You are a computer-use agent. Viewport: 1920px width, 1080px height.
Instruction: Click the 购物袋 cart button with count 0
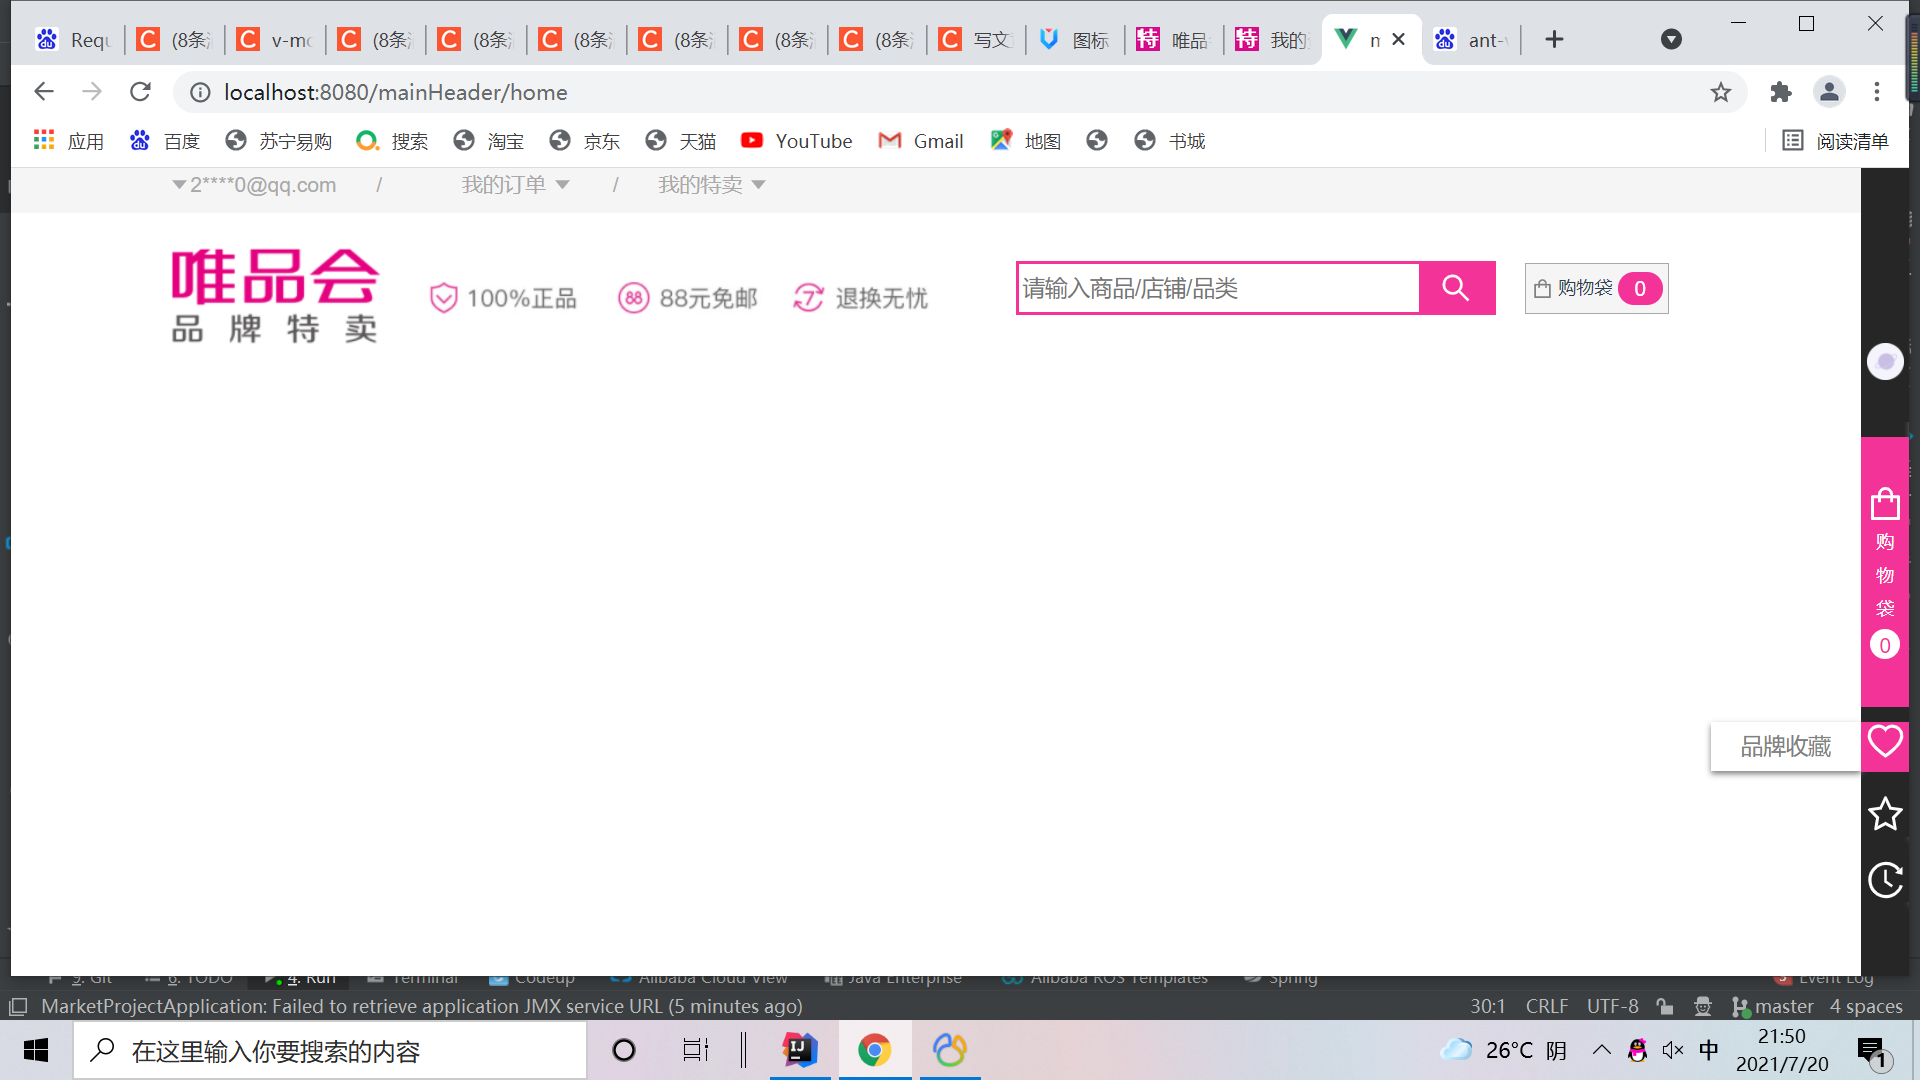1596,287
